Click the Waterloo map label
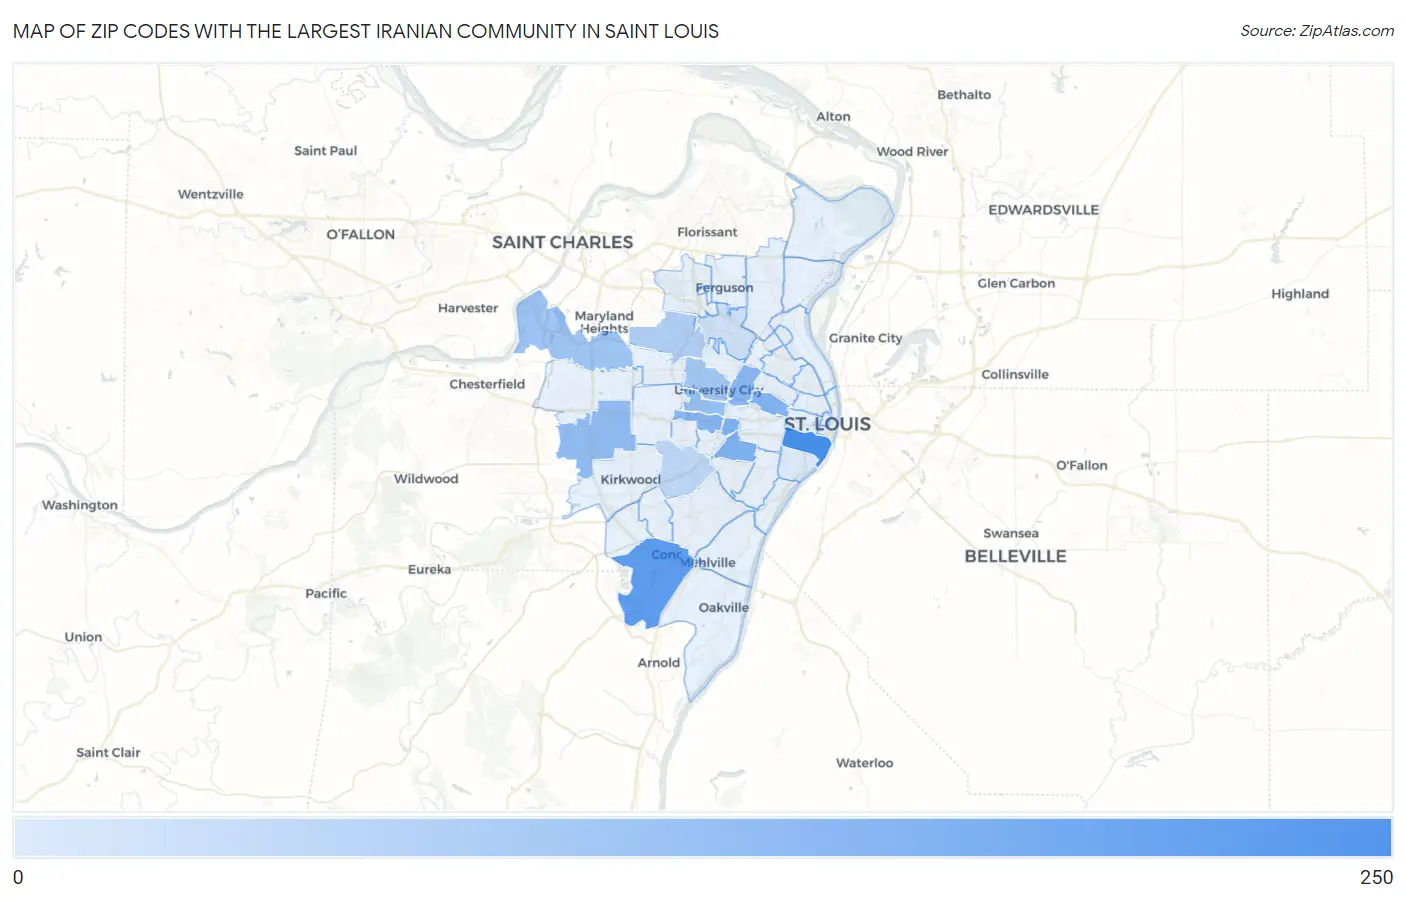This screenshot has height=899, width=1406. click(x=865, y=763)
